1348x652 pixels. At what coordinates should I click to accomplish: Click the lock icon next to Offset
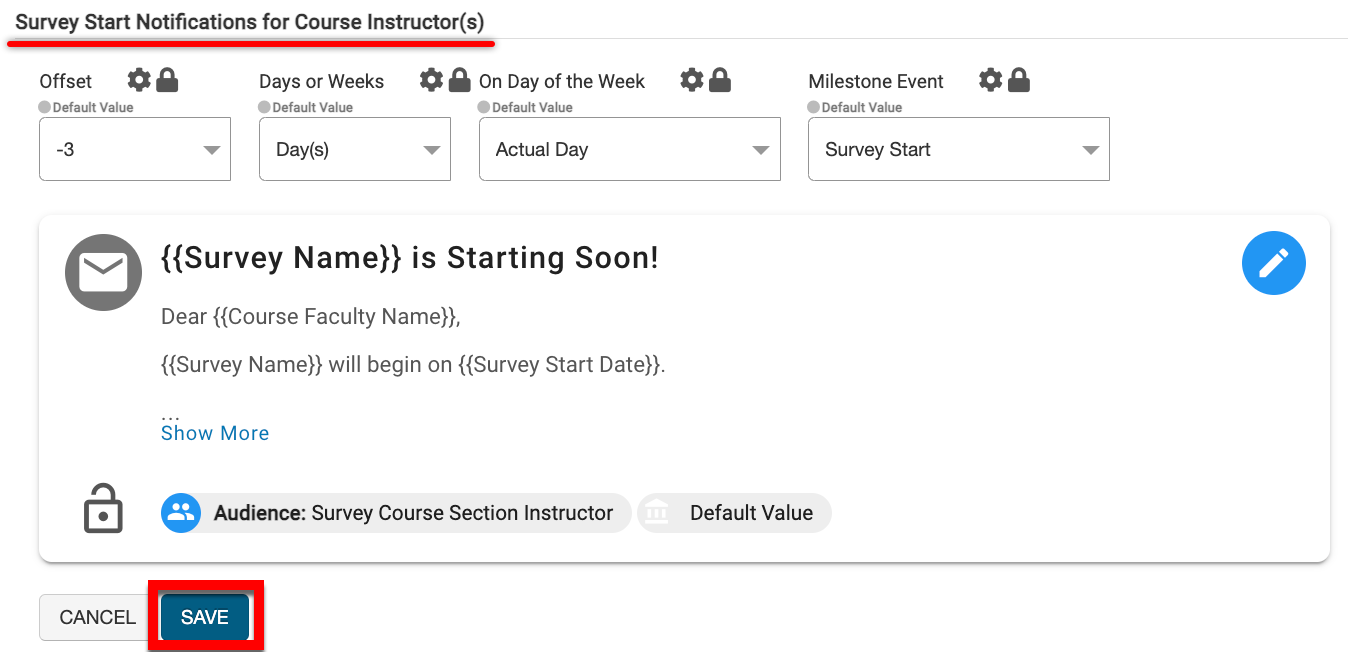(x=167, y=81)
